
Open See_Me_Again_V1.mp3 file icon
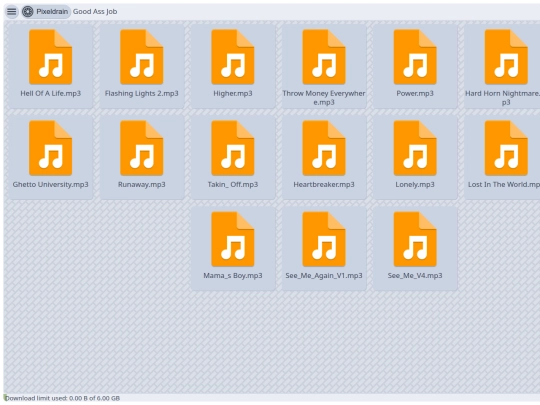324,239
